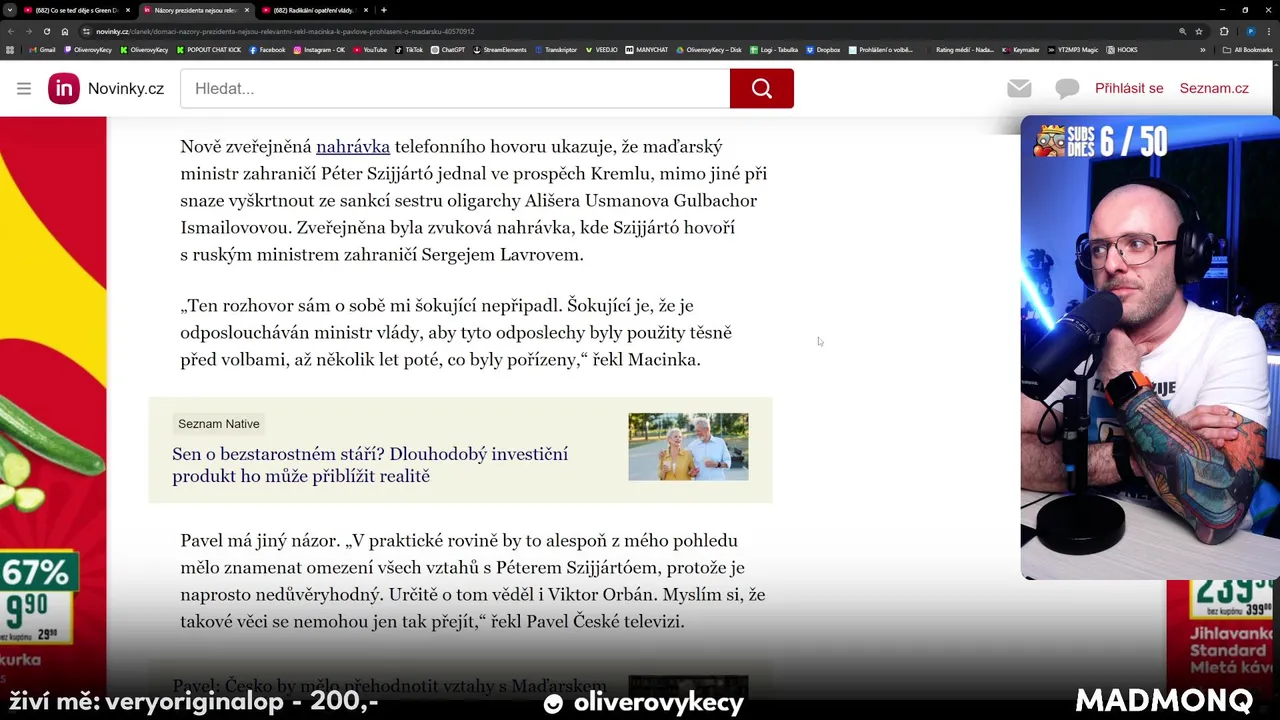Click the red Novinky.cz logo icon

point(64,88)
